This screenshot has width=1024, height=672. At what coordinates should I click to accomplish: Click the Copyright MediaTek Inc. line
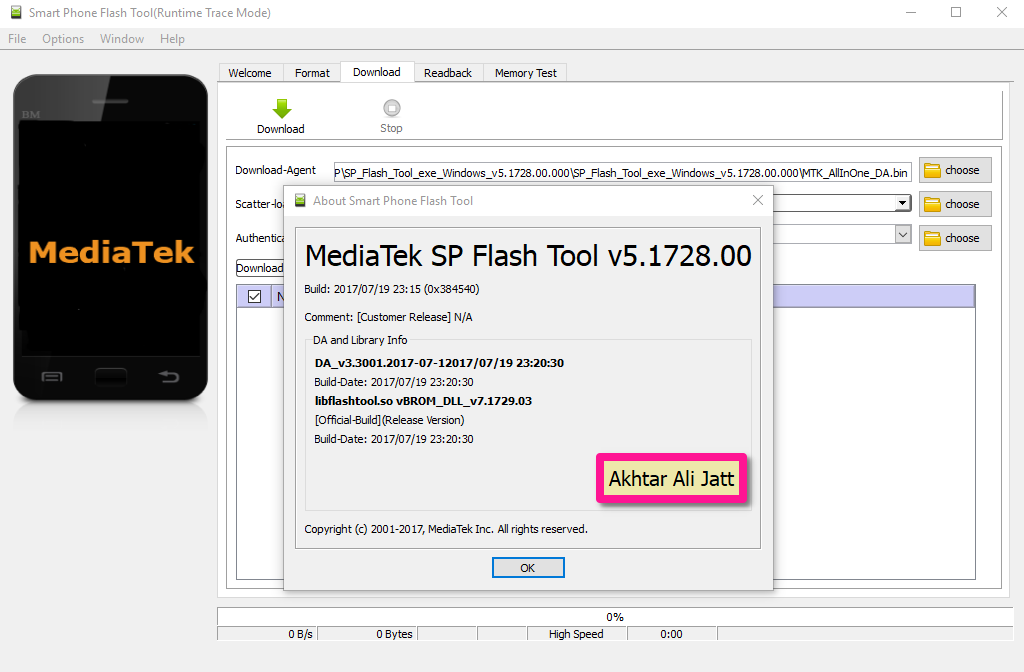(446, 529)
